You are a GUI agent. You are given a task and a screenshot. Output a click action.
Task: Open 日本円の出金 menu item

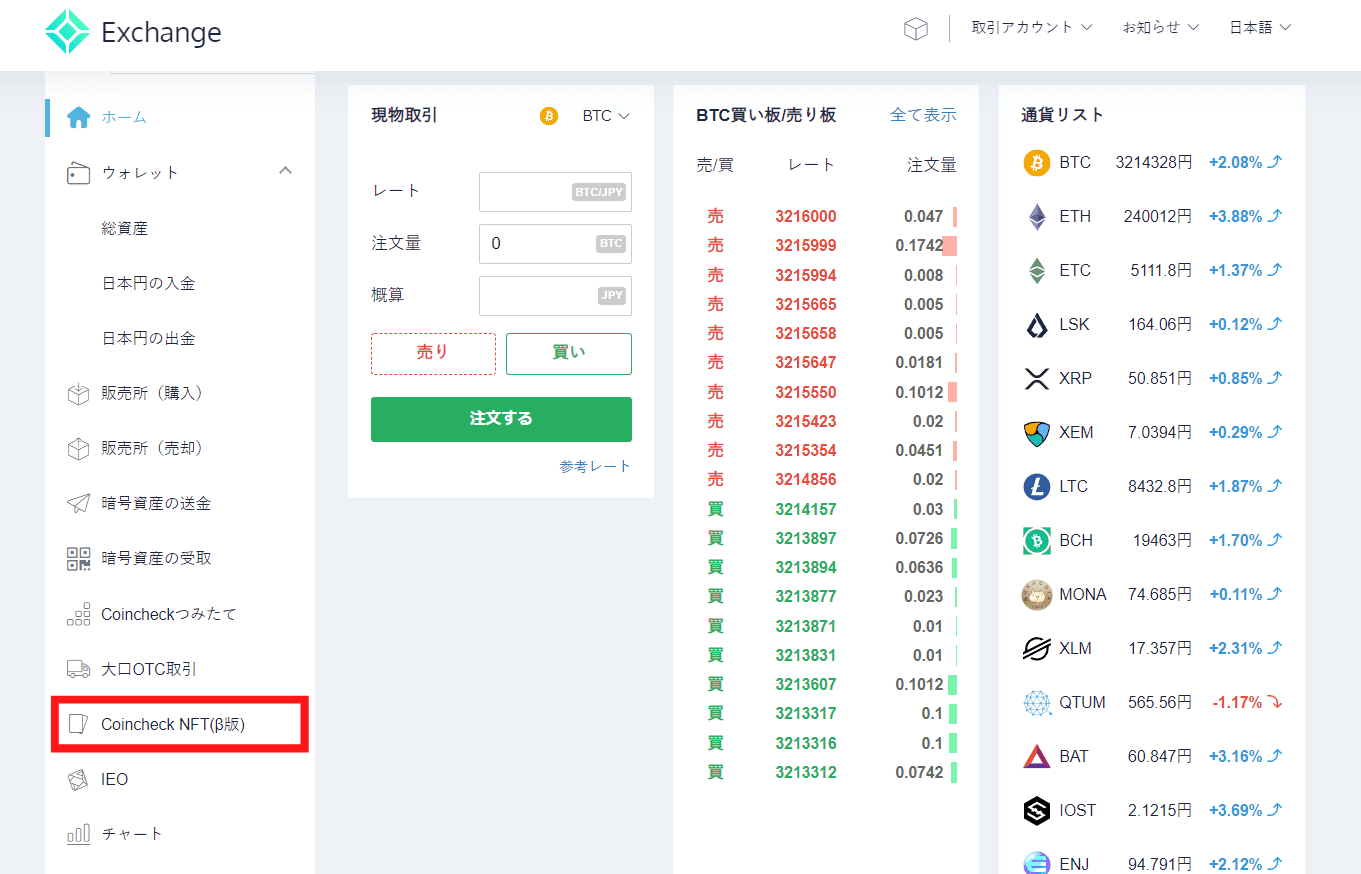click(x=148, y=338)
